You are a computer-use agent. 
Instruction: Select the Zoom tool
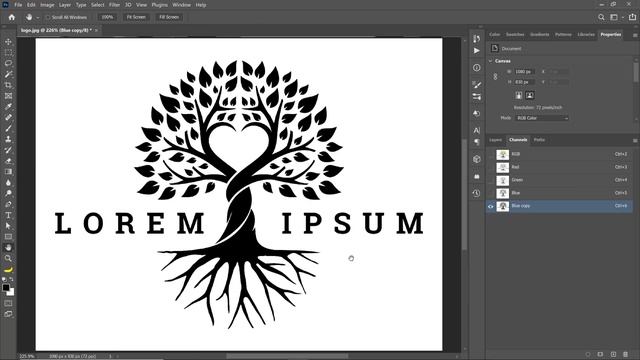coord(8,258)
